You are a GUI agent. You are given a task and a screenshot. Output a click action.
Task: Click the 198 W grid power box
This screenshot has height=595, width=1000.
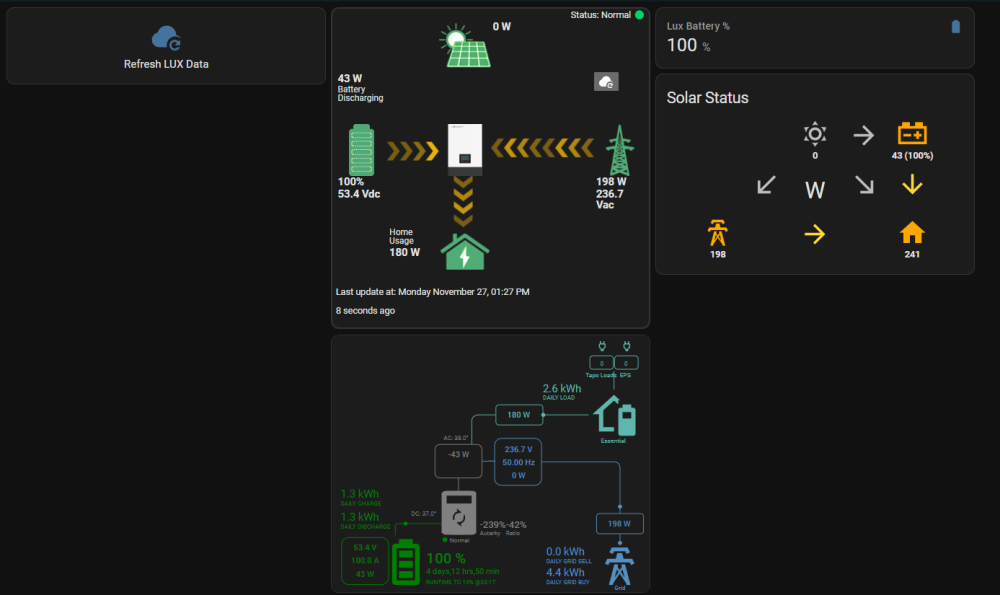pyautogui.click(x=619, y=524)
